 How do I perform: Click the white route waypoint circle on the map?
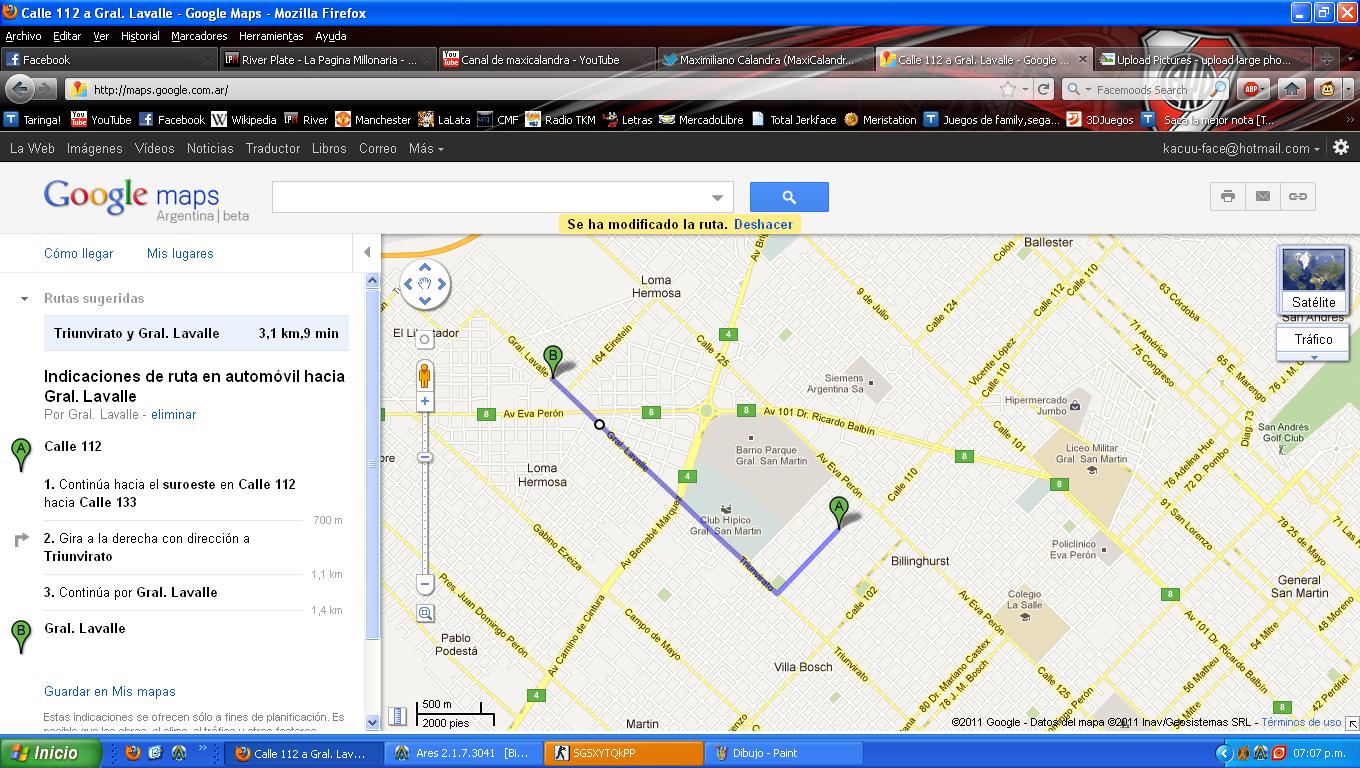600,424
